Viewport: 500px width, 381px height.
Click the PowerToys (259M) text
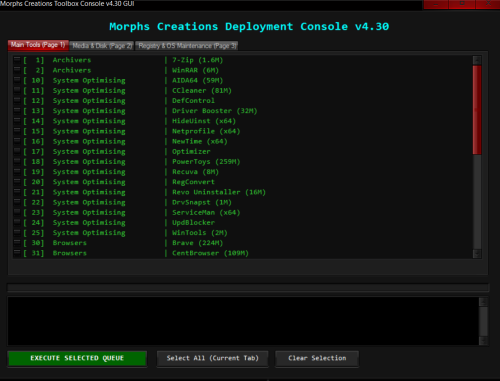pyautogui.click(x=206, y=162)
